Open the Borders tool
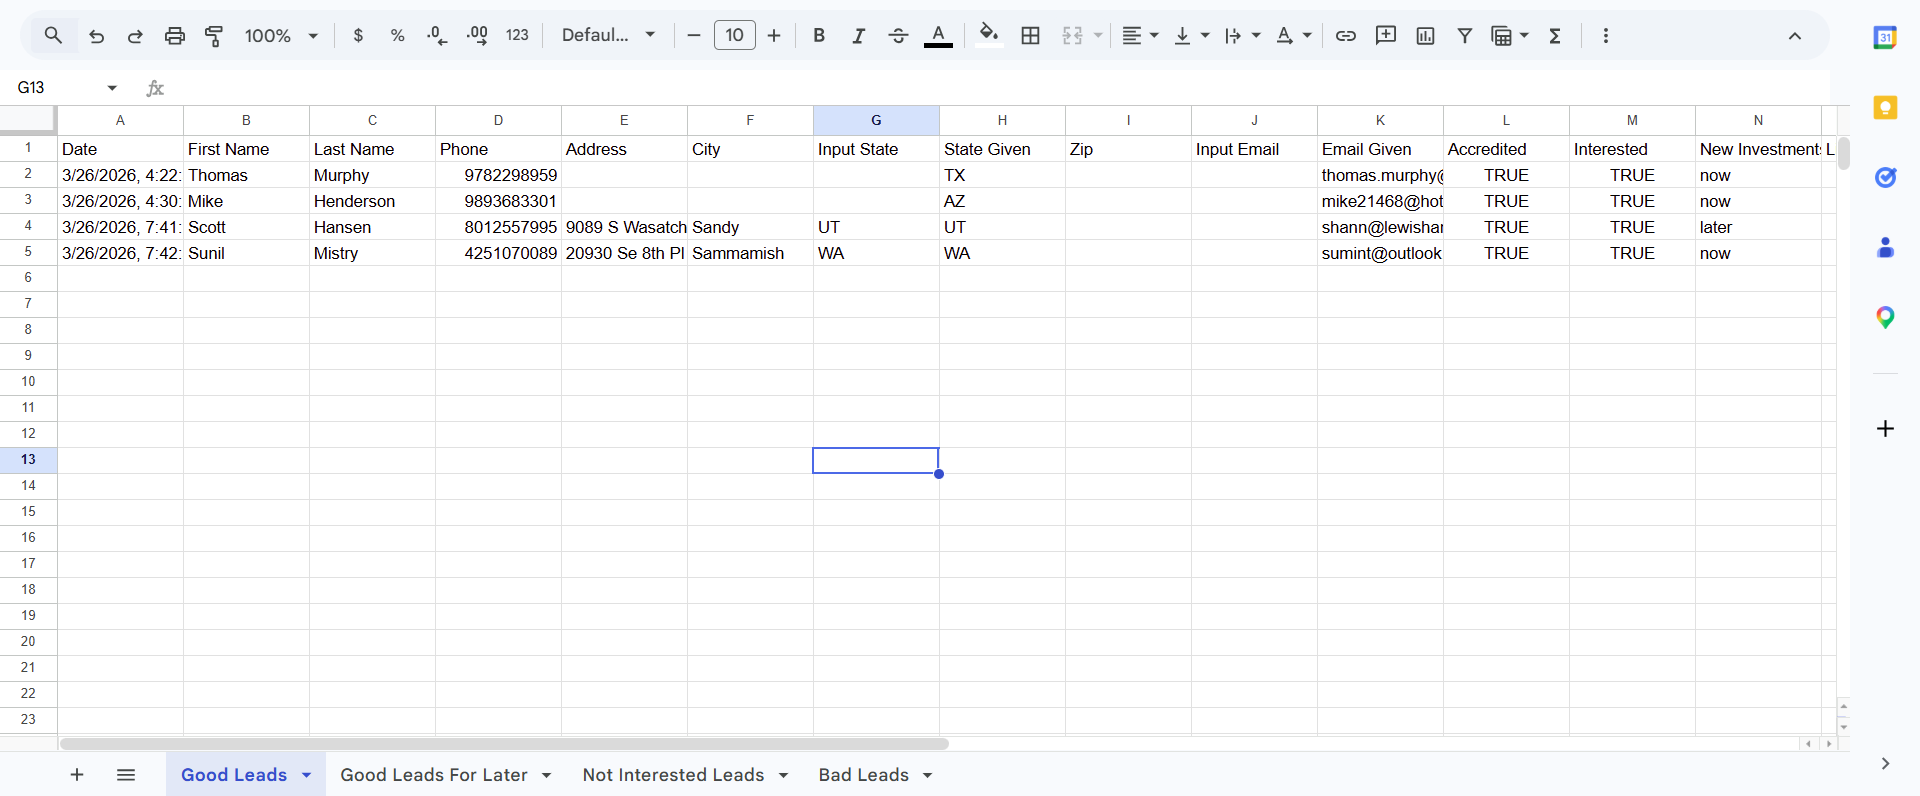This screenshot has height=796, width=1920. (1031, 36)
